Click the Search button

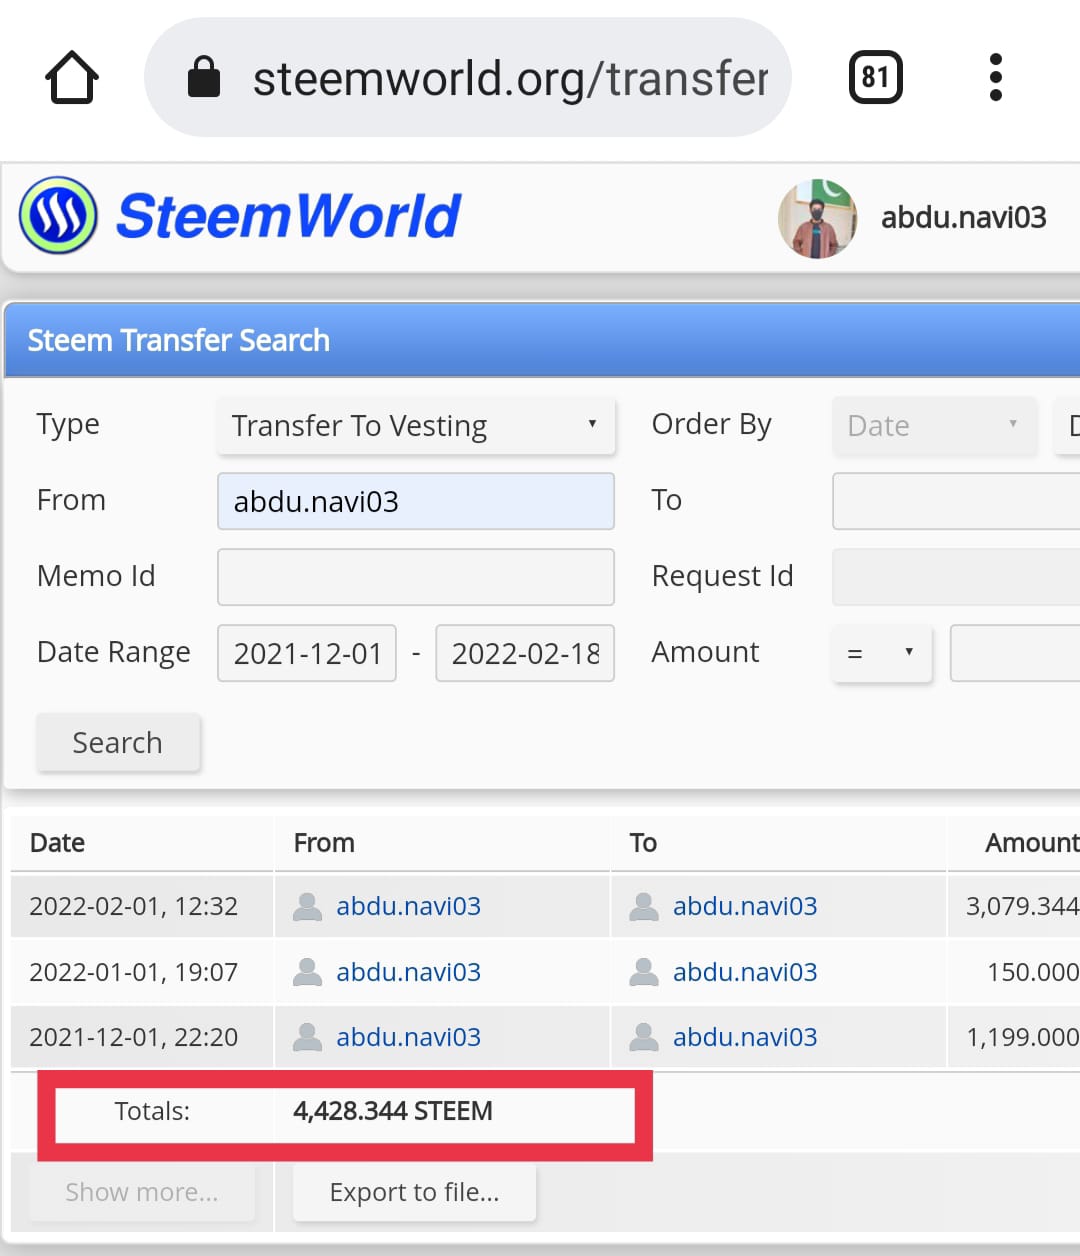118,743
